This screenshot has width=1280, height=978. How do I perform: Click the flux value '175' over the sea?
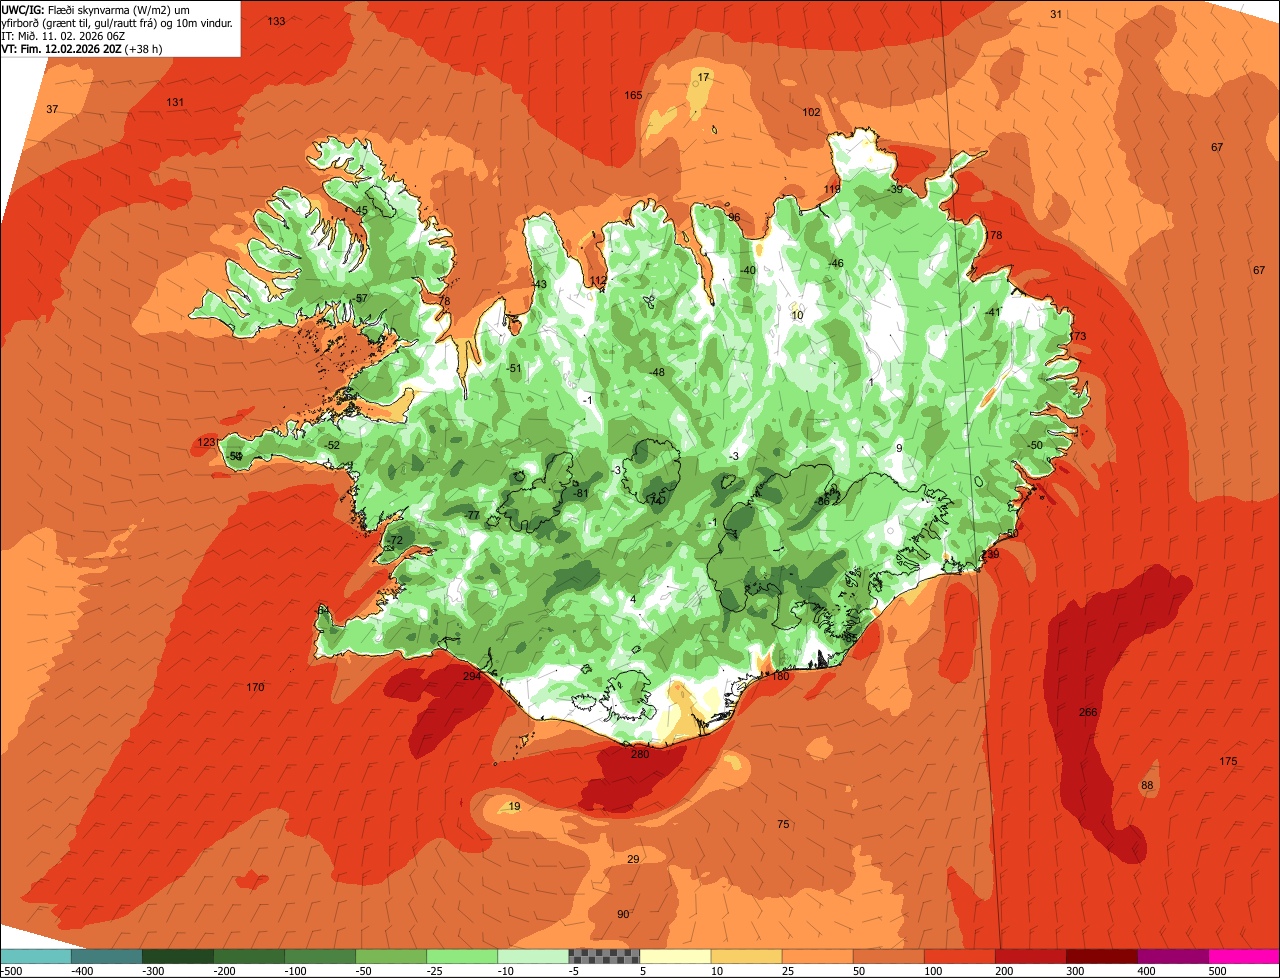click(x=1228, y=761)
